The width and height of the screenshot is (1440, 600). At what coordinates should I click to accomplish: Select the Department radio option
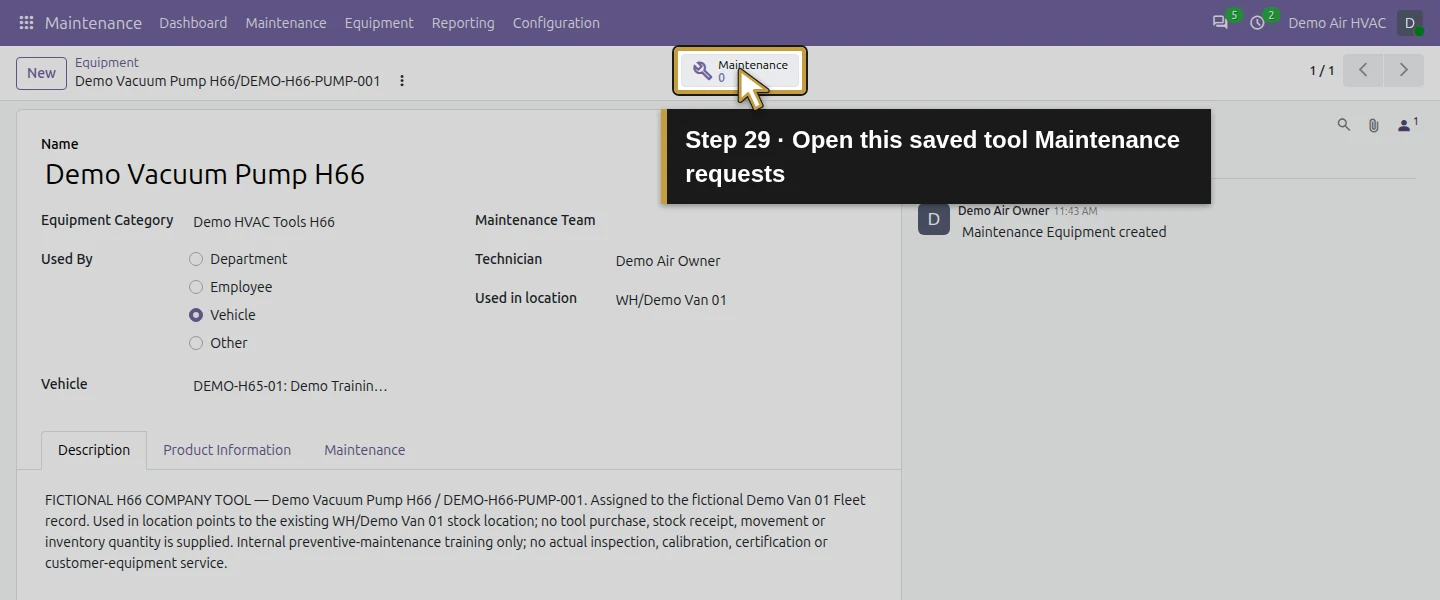(x=196, y=259)
